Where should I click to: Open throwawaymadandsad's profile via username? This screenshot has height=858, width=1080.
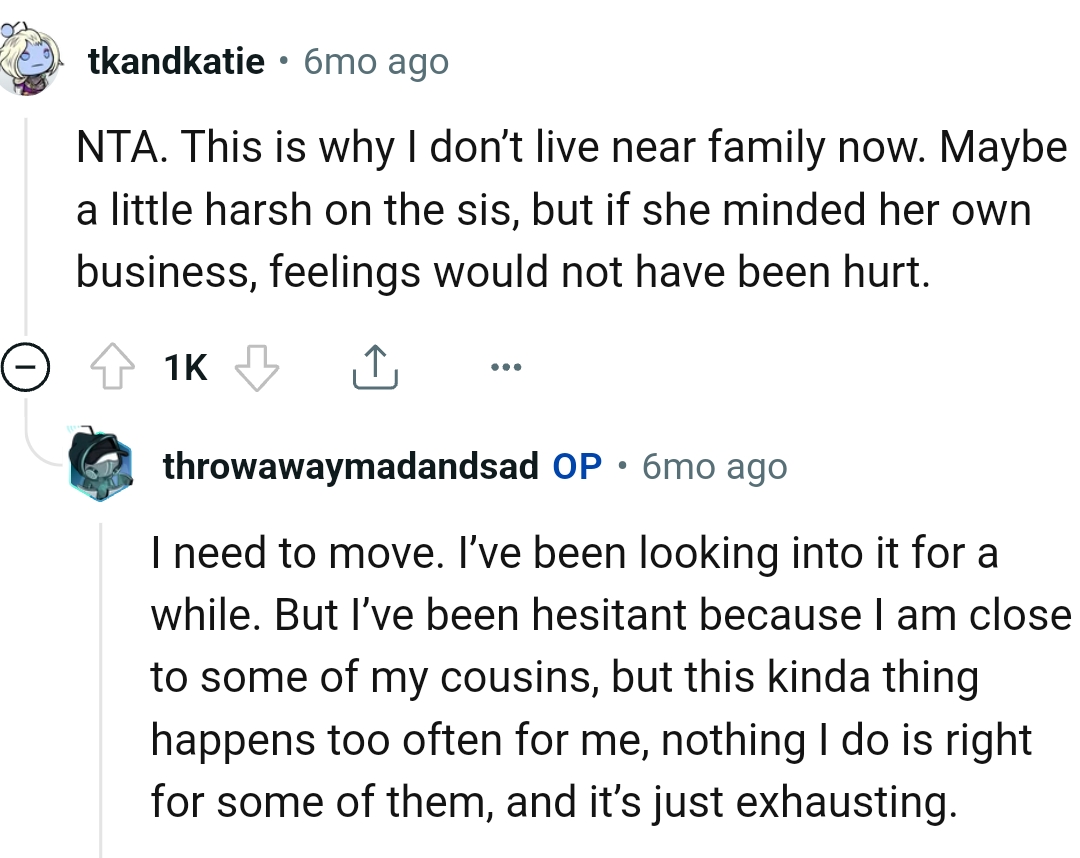pyautogui.click(x=352, y=466)
